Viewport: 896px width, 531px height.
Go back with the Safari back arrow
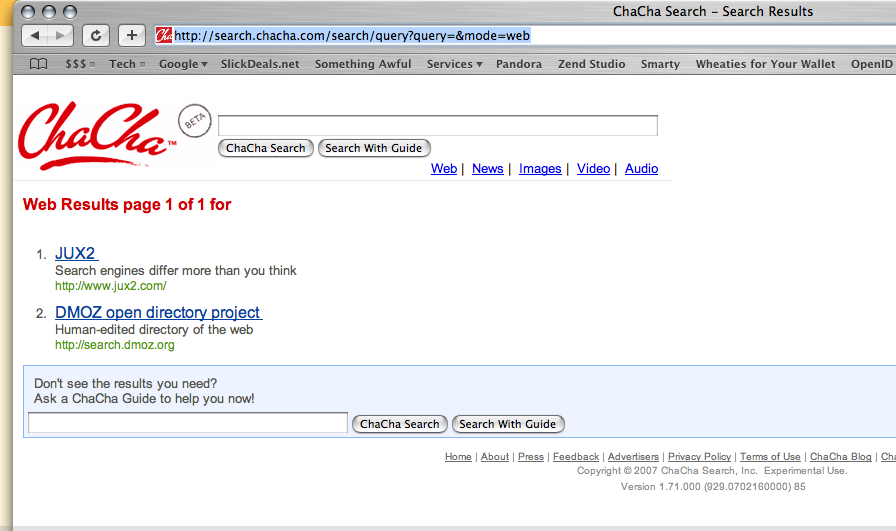pos(35,35)
